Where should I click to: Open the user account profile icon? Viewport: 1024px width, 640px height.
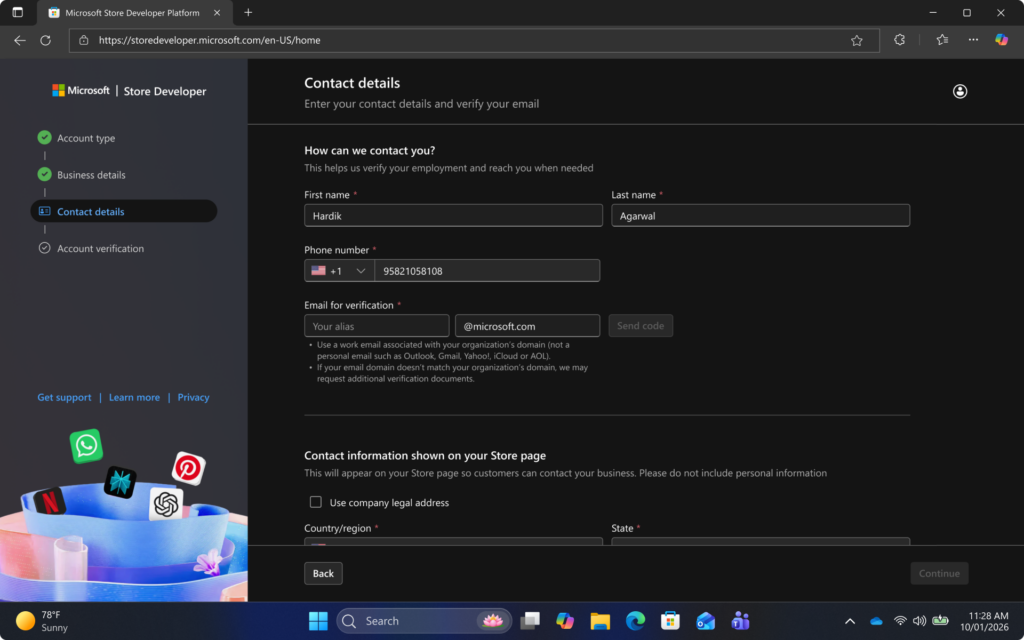tap(959, 91)
